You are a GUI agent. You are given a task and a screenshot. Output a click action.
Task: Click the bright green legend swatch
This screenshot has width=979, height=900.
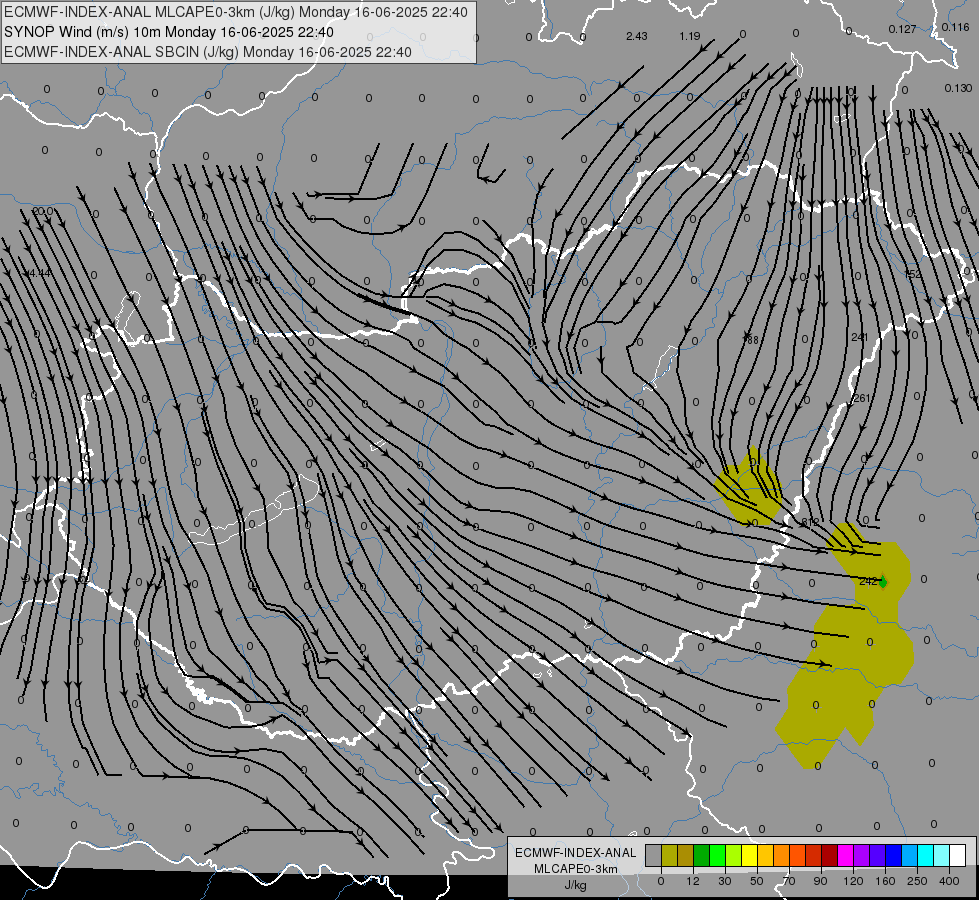717,855
